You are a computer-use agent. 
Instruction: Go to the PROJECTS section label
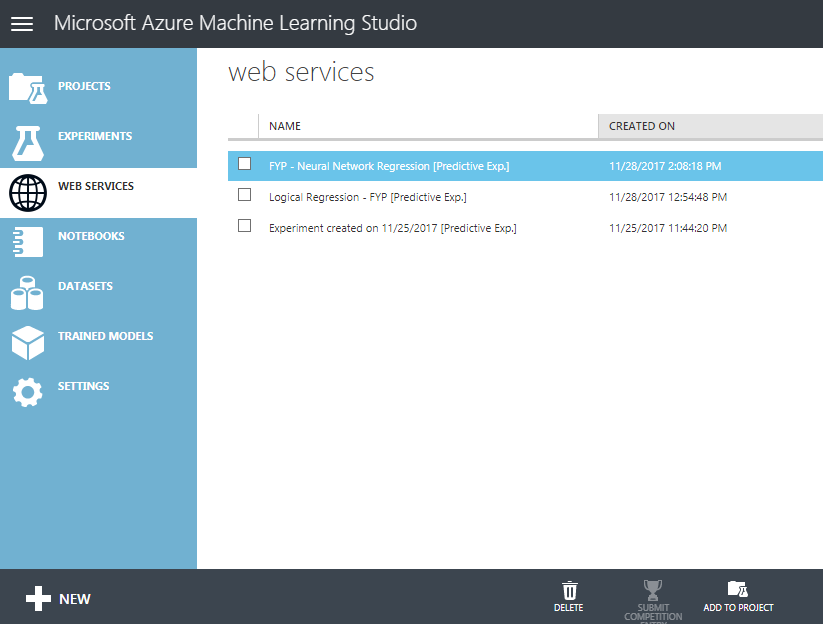(x=84, y=86)
